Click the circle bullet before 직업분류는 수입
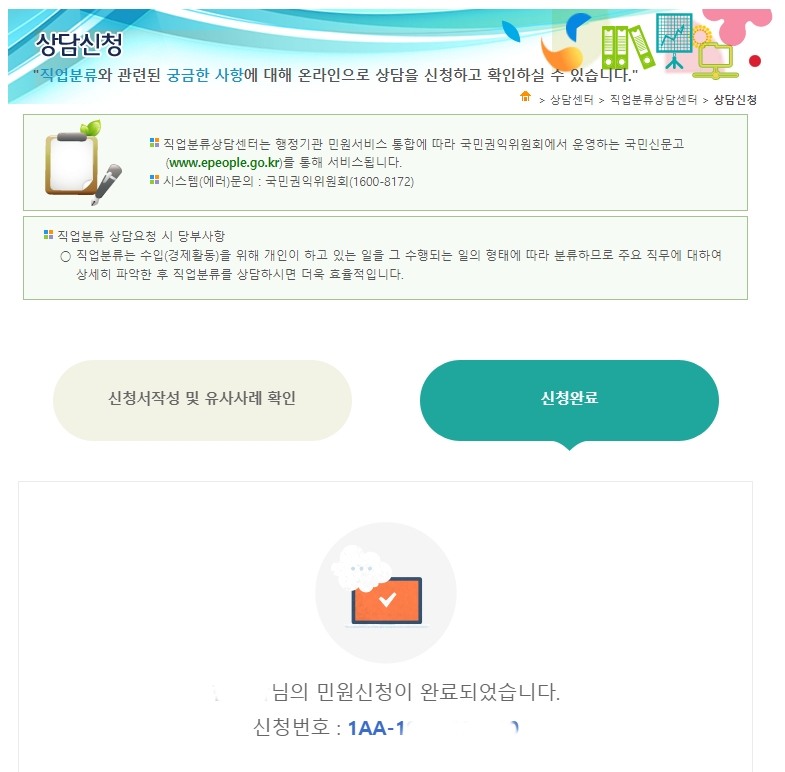Screen dimensions: 785x772 [65, 256]
